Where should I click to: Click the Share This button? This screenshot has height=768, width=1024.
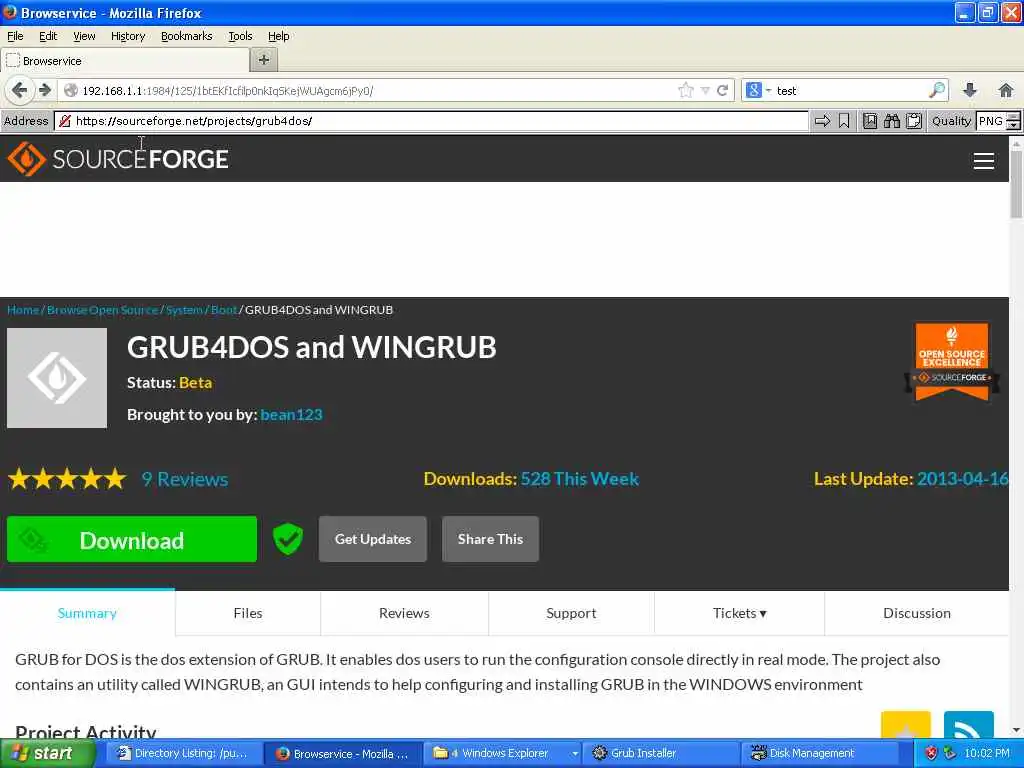490,539
